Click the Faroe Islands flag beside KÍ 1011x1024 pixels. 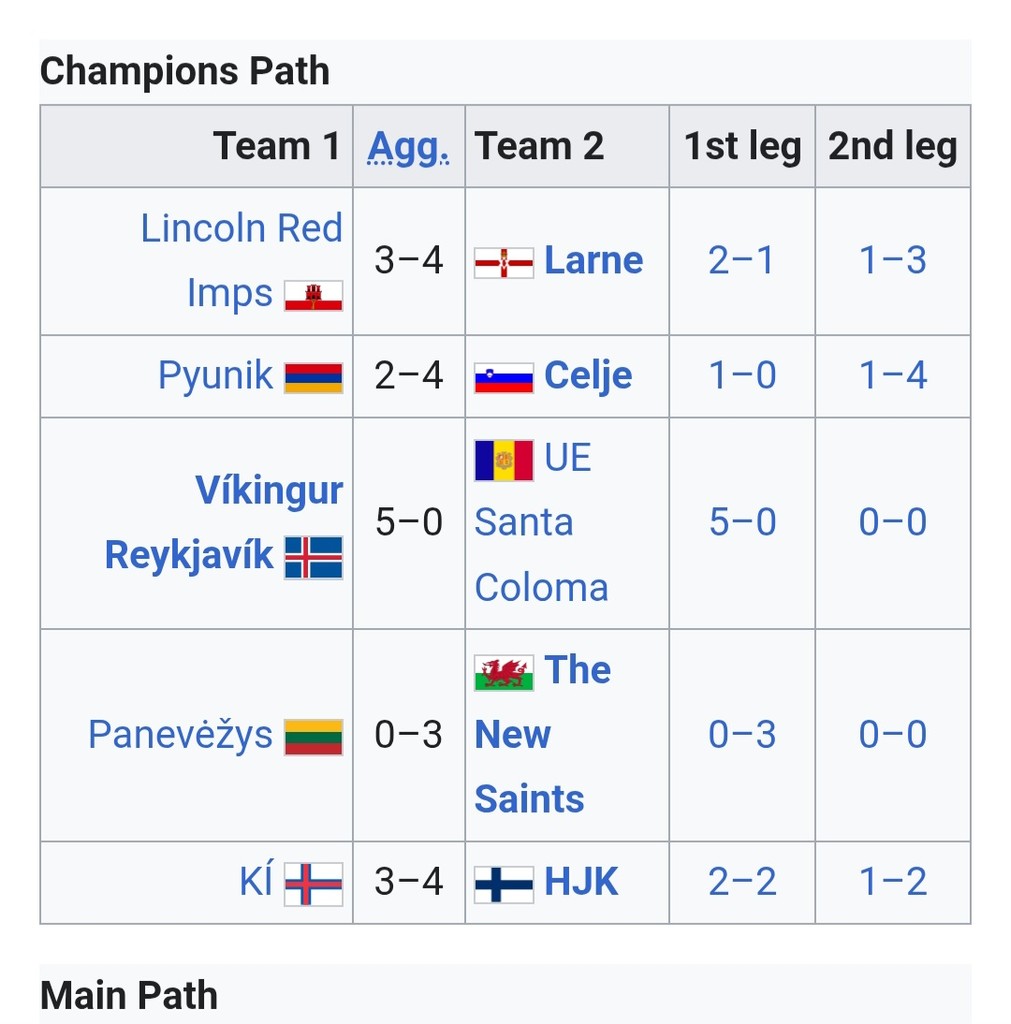point(313,884)
